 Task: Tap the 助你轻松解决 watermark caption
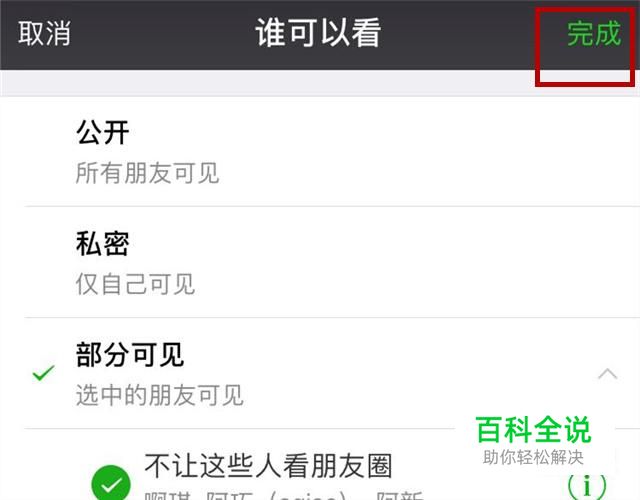(533, 458)
